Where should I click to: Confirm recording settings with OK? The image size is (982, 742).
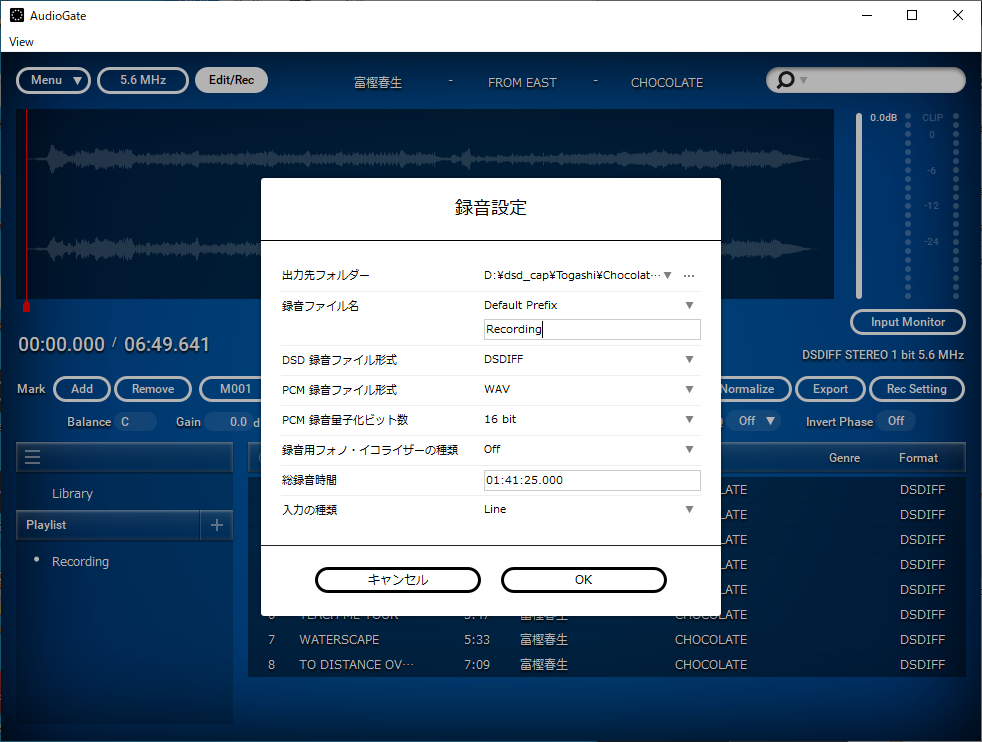584,580
